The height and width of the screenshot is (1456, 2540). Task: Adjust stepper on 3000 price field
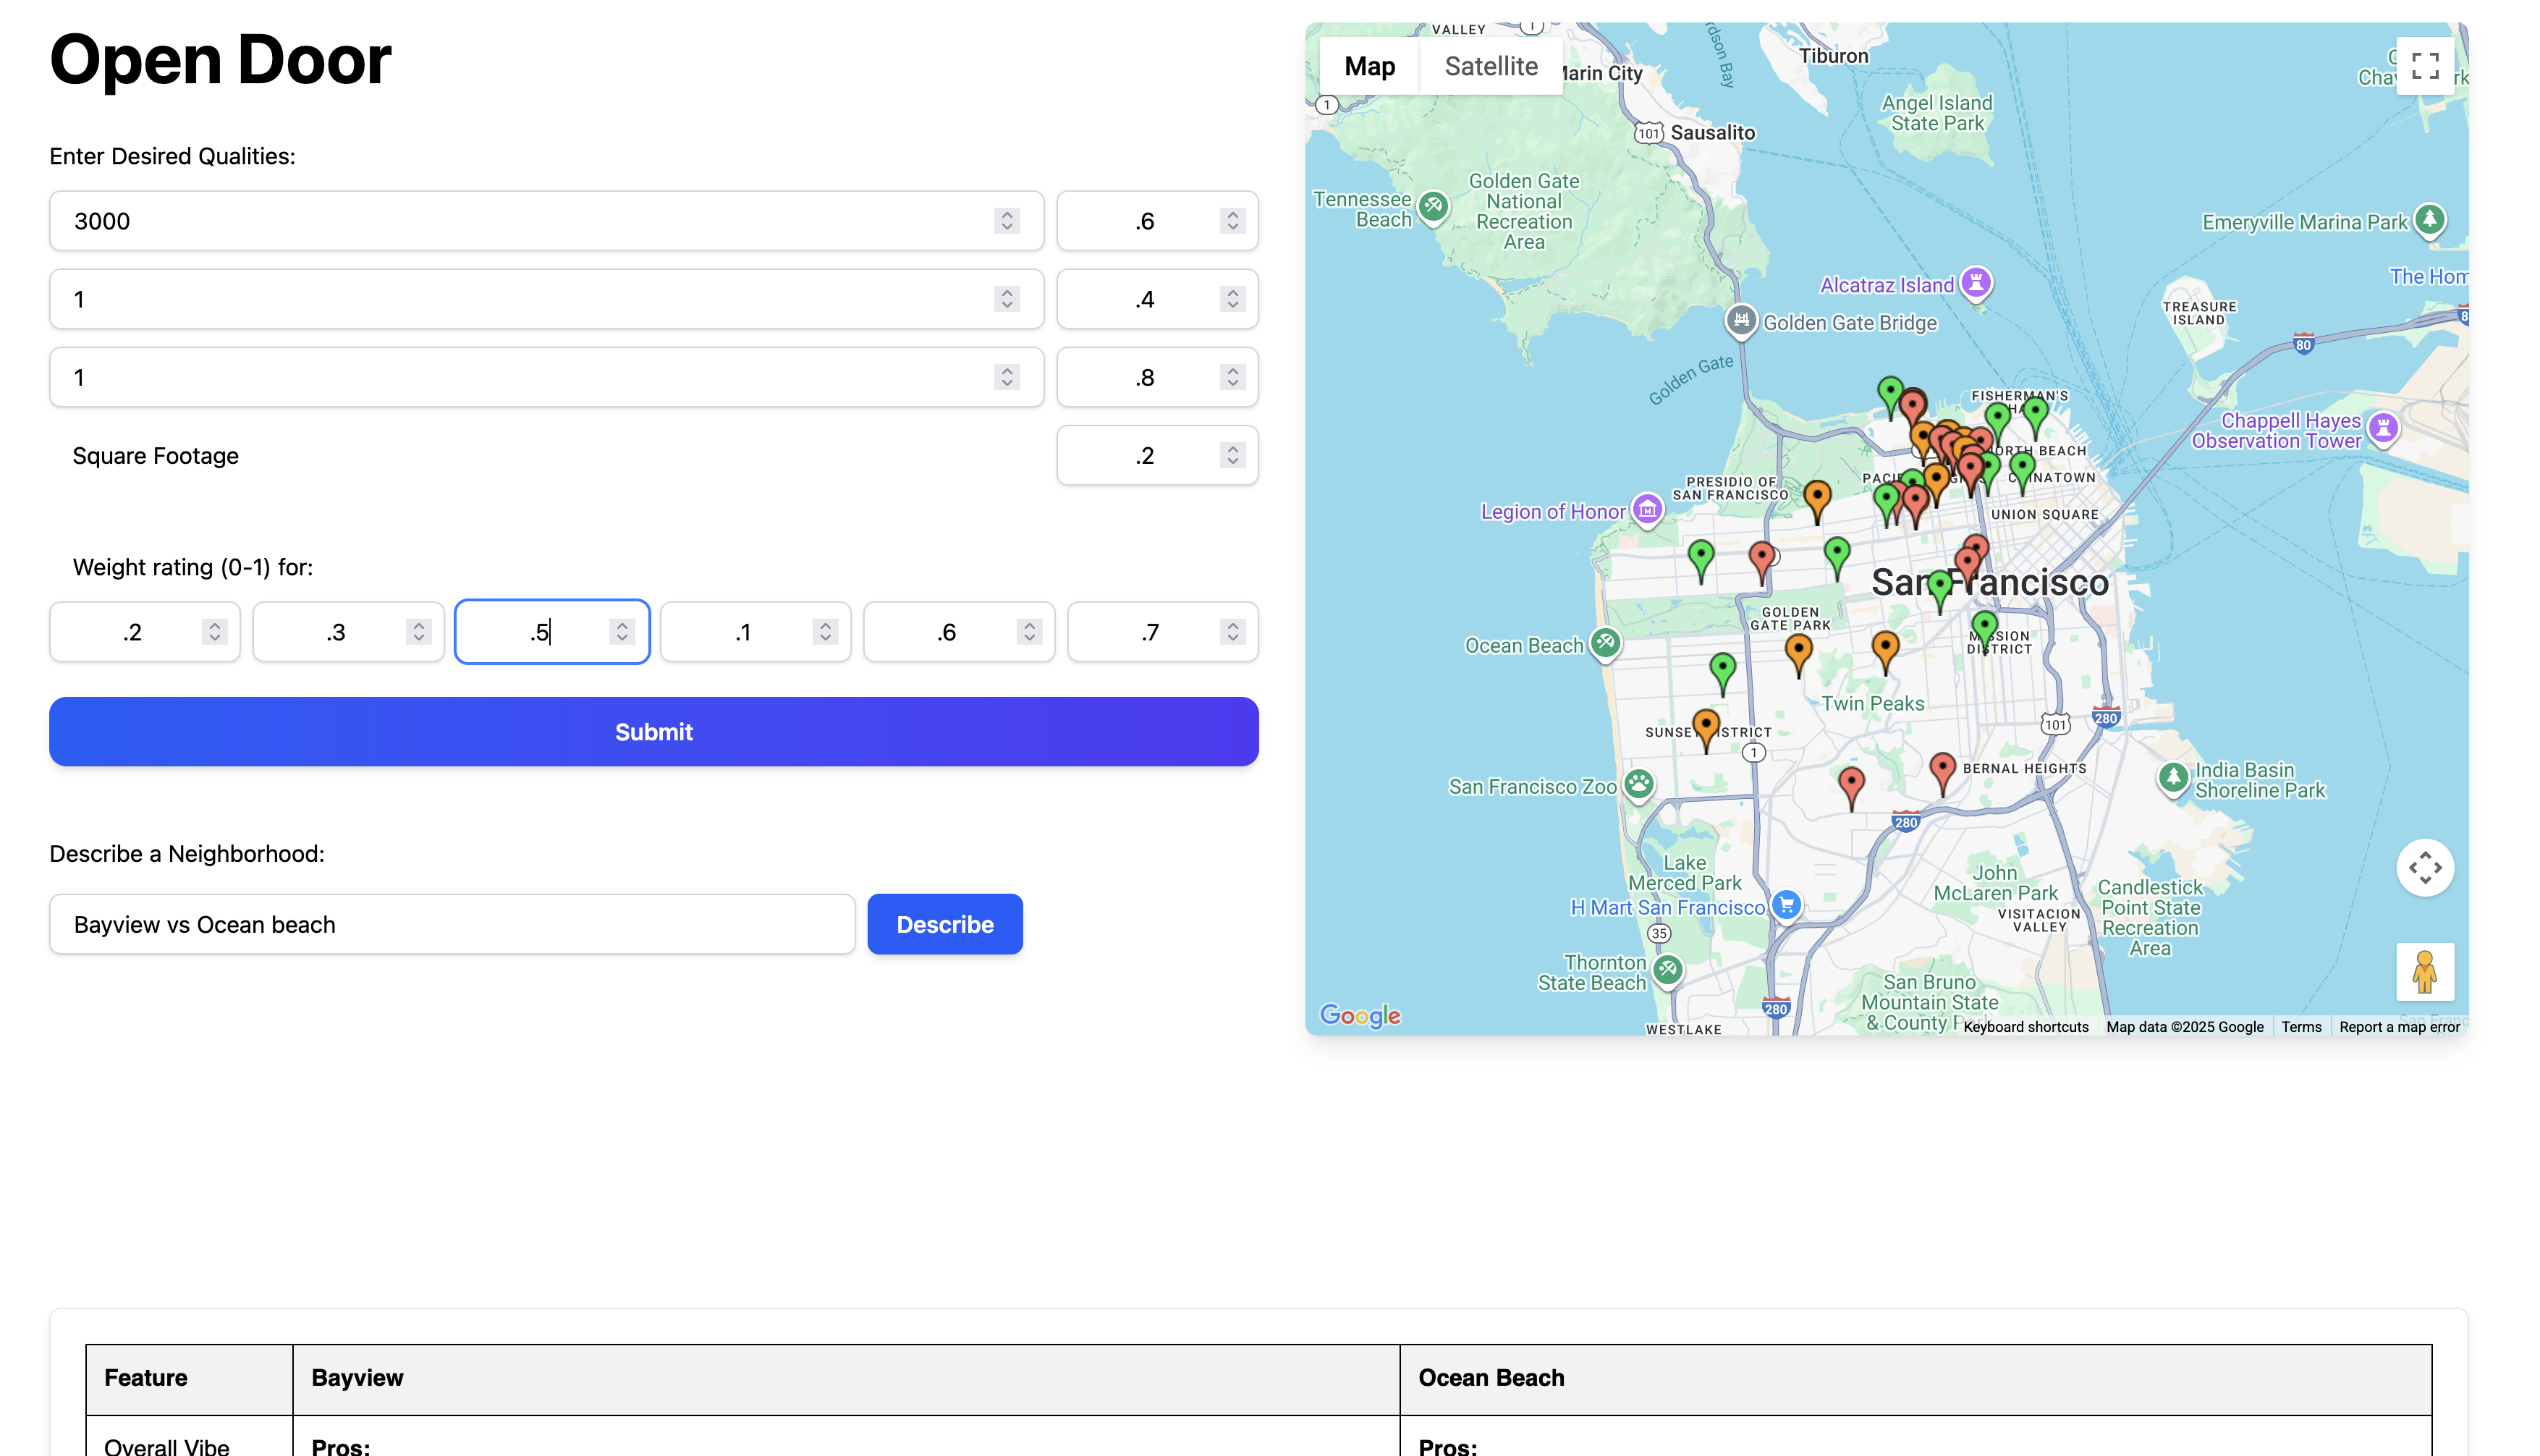tap(1007, 221)
